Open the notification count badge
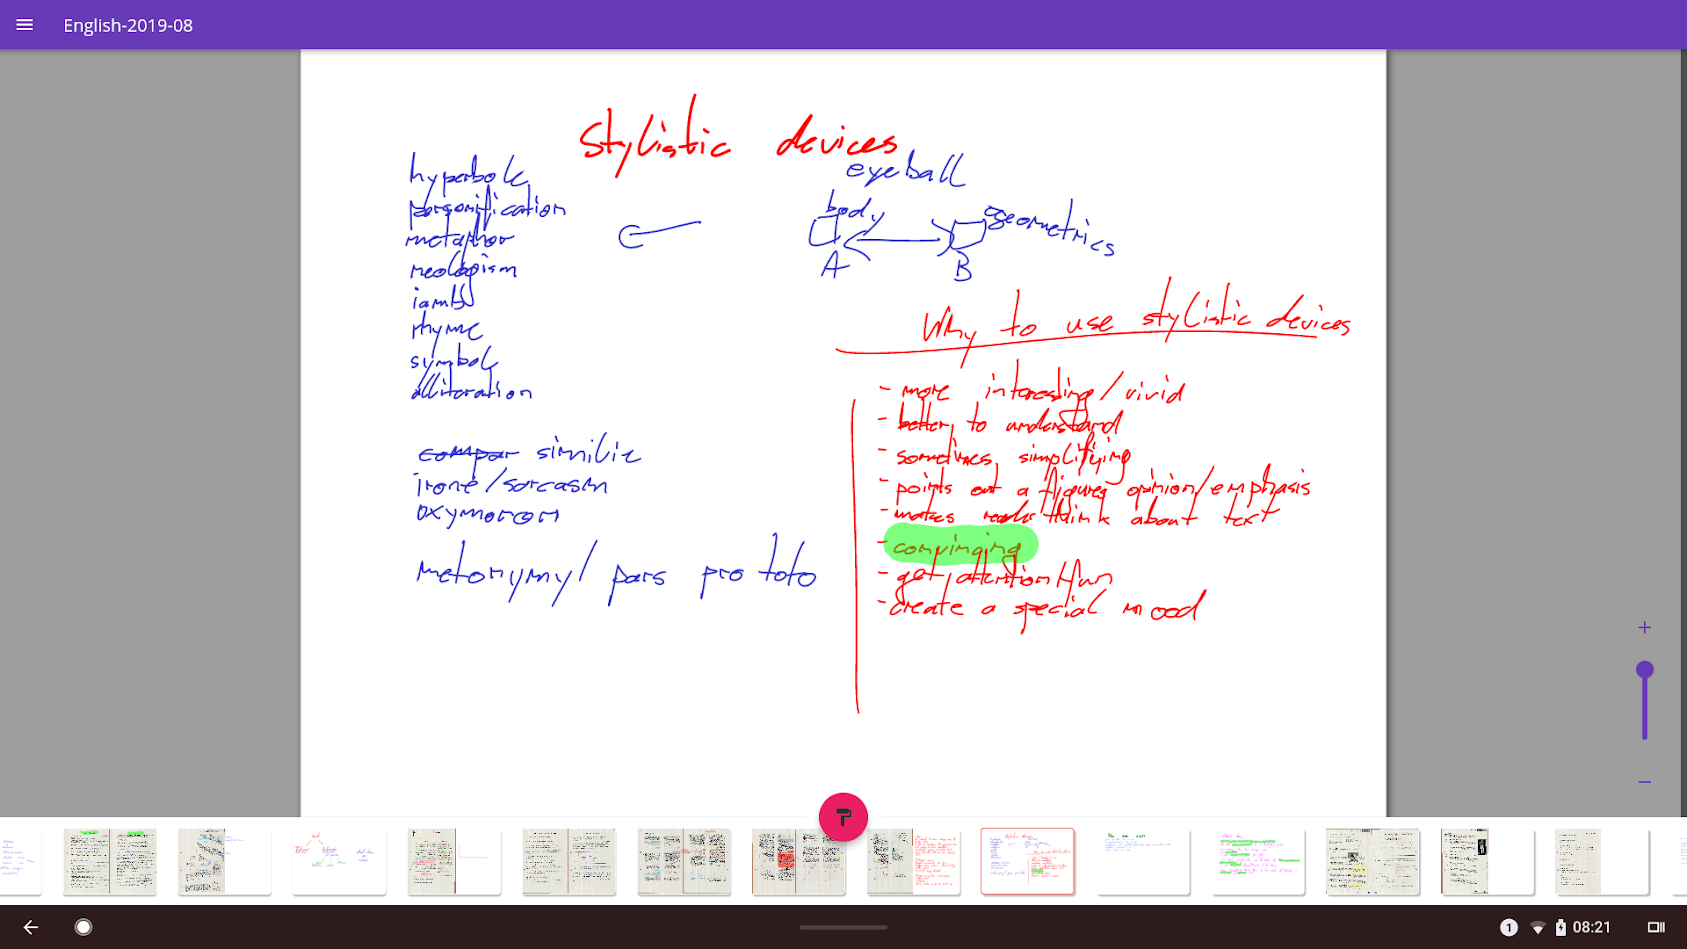The image size is (1687, 949). click(x=1508, y=928)
